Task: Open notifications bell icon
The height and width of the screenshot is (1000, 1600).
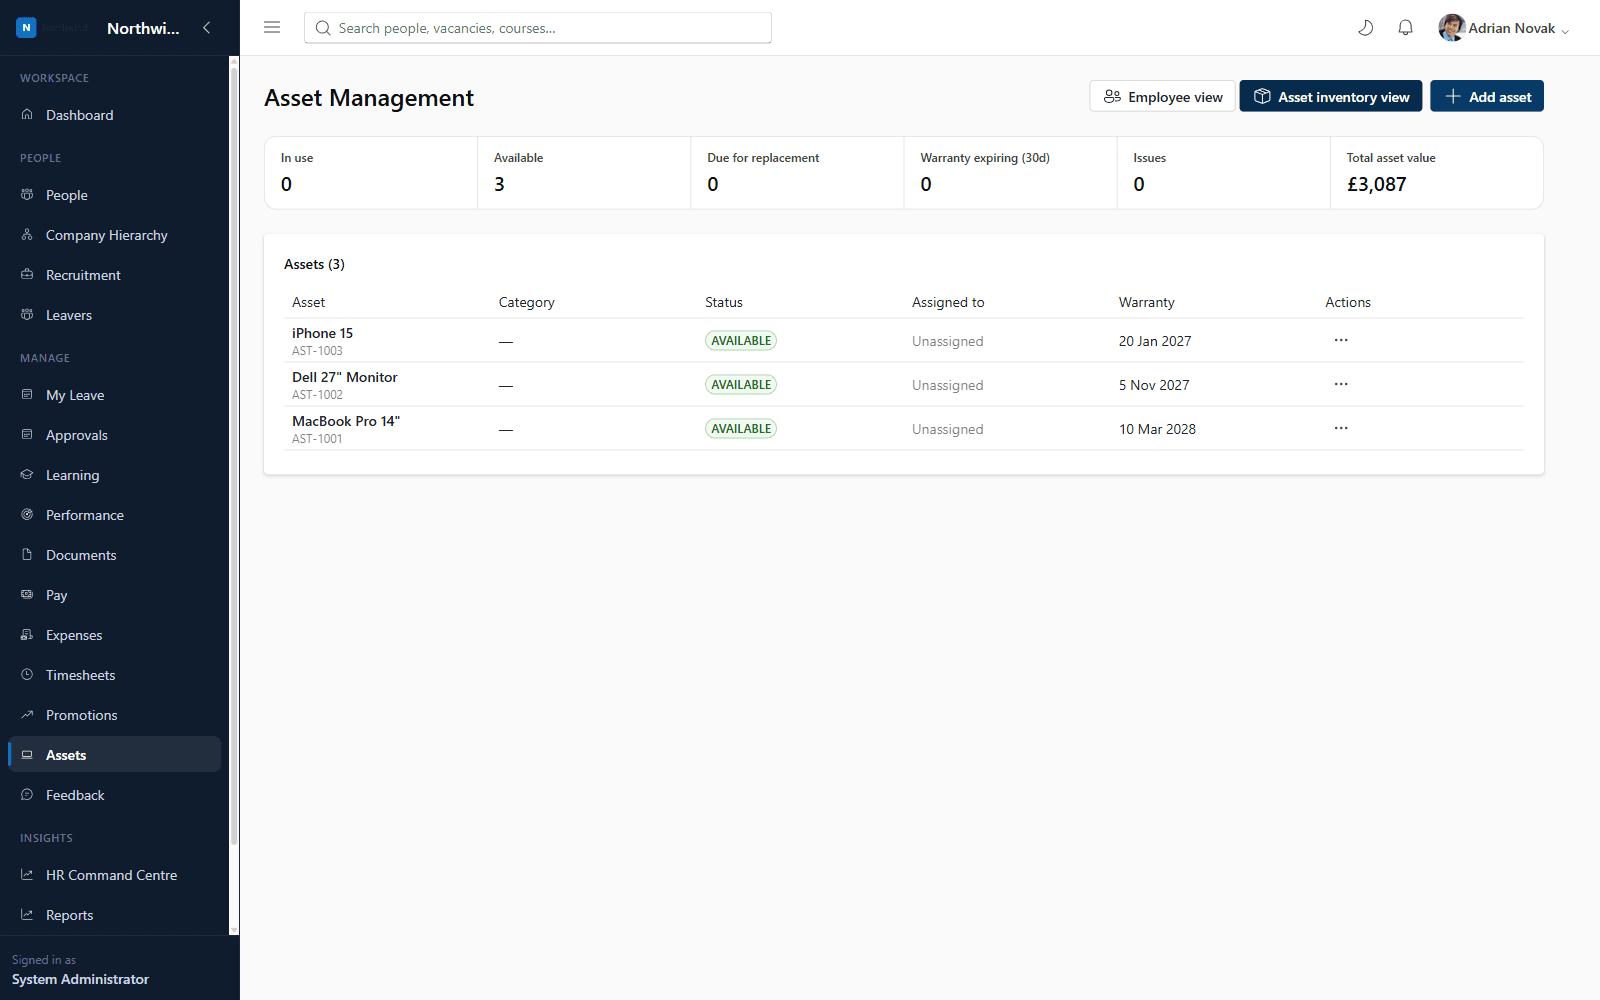Action: (1405, 28)
